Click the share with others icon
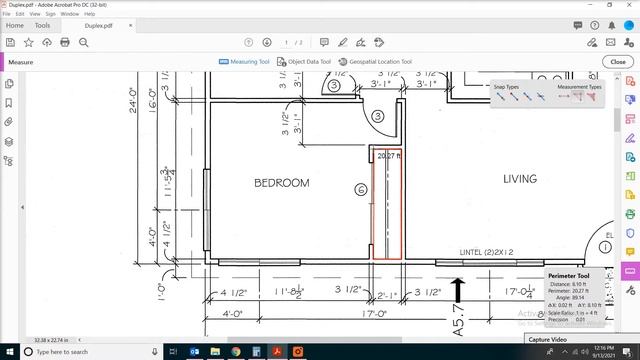The image size is (640, 360). pyautogui.click(x=629, y=42)
